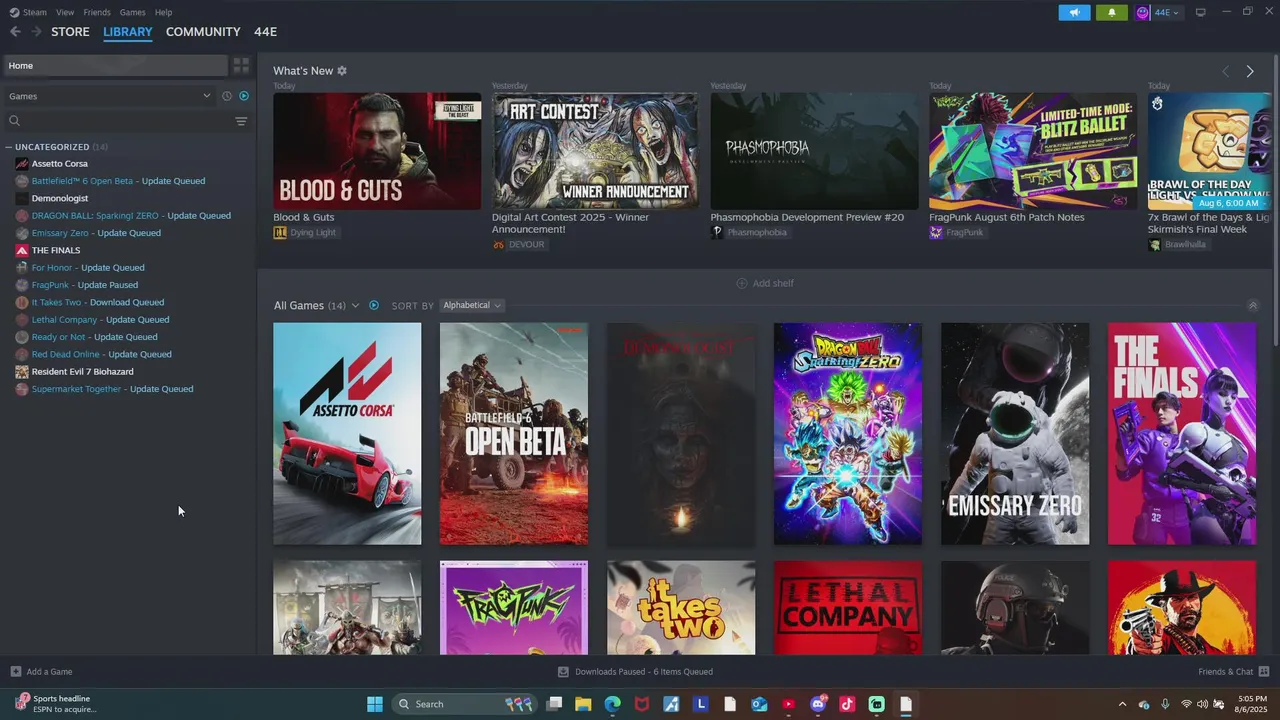Screen dimensions: 1280x720
Task: Open File Explorer from taskbar
Action: point(583,704)
